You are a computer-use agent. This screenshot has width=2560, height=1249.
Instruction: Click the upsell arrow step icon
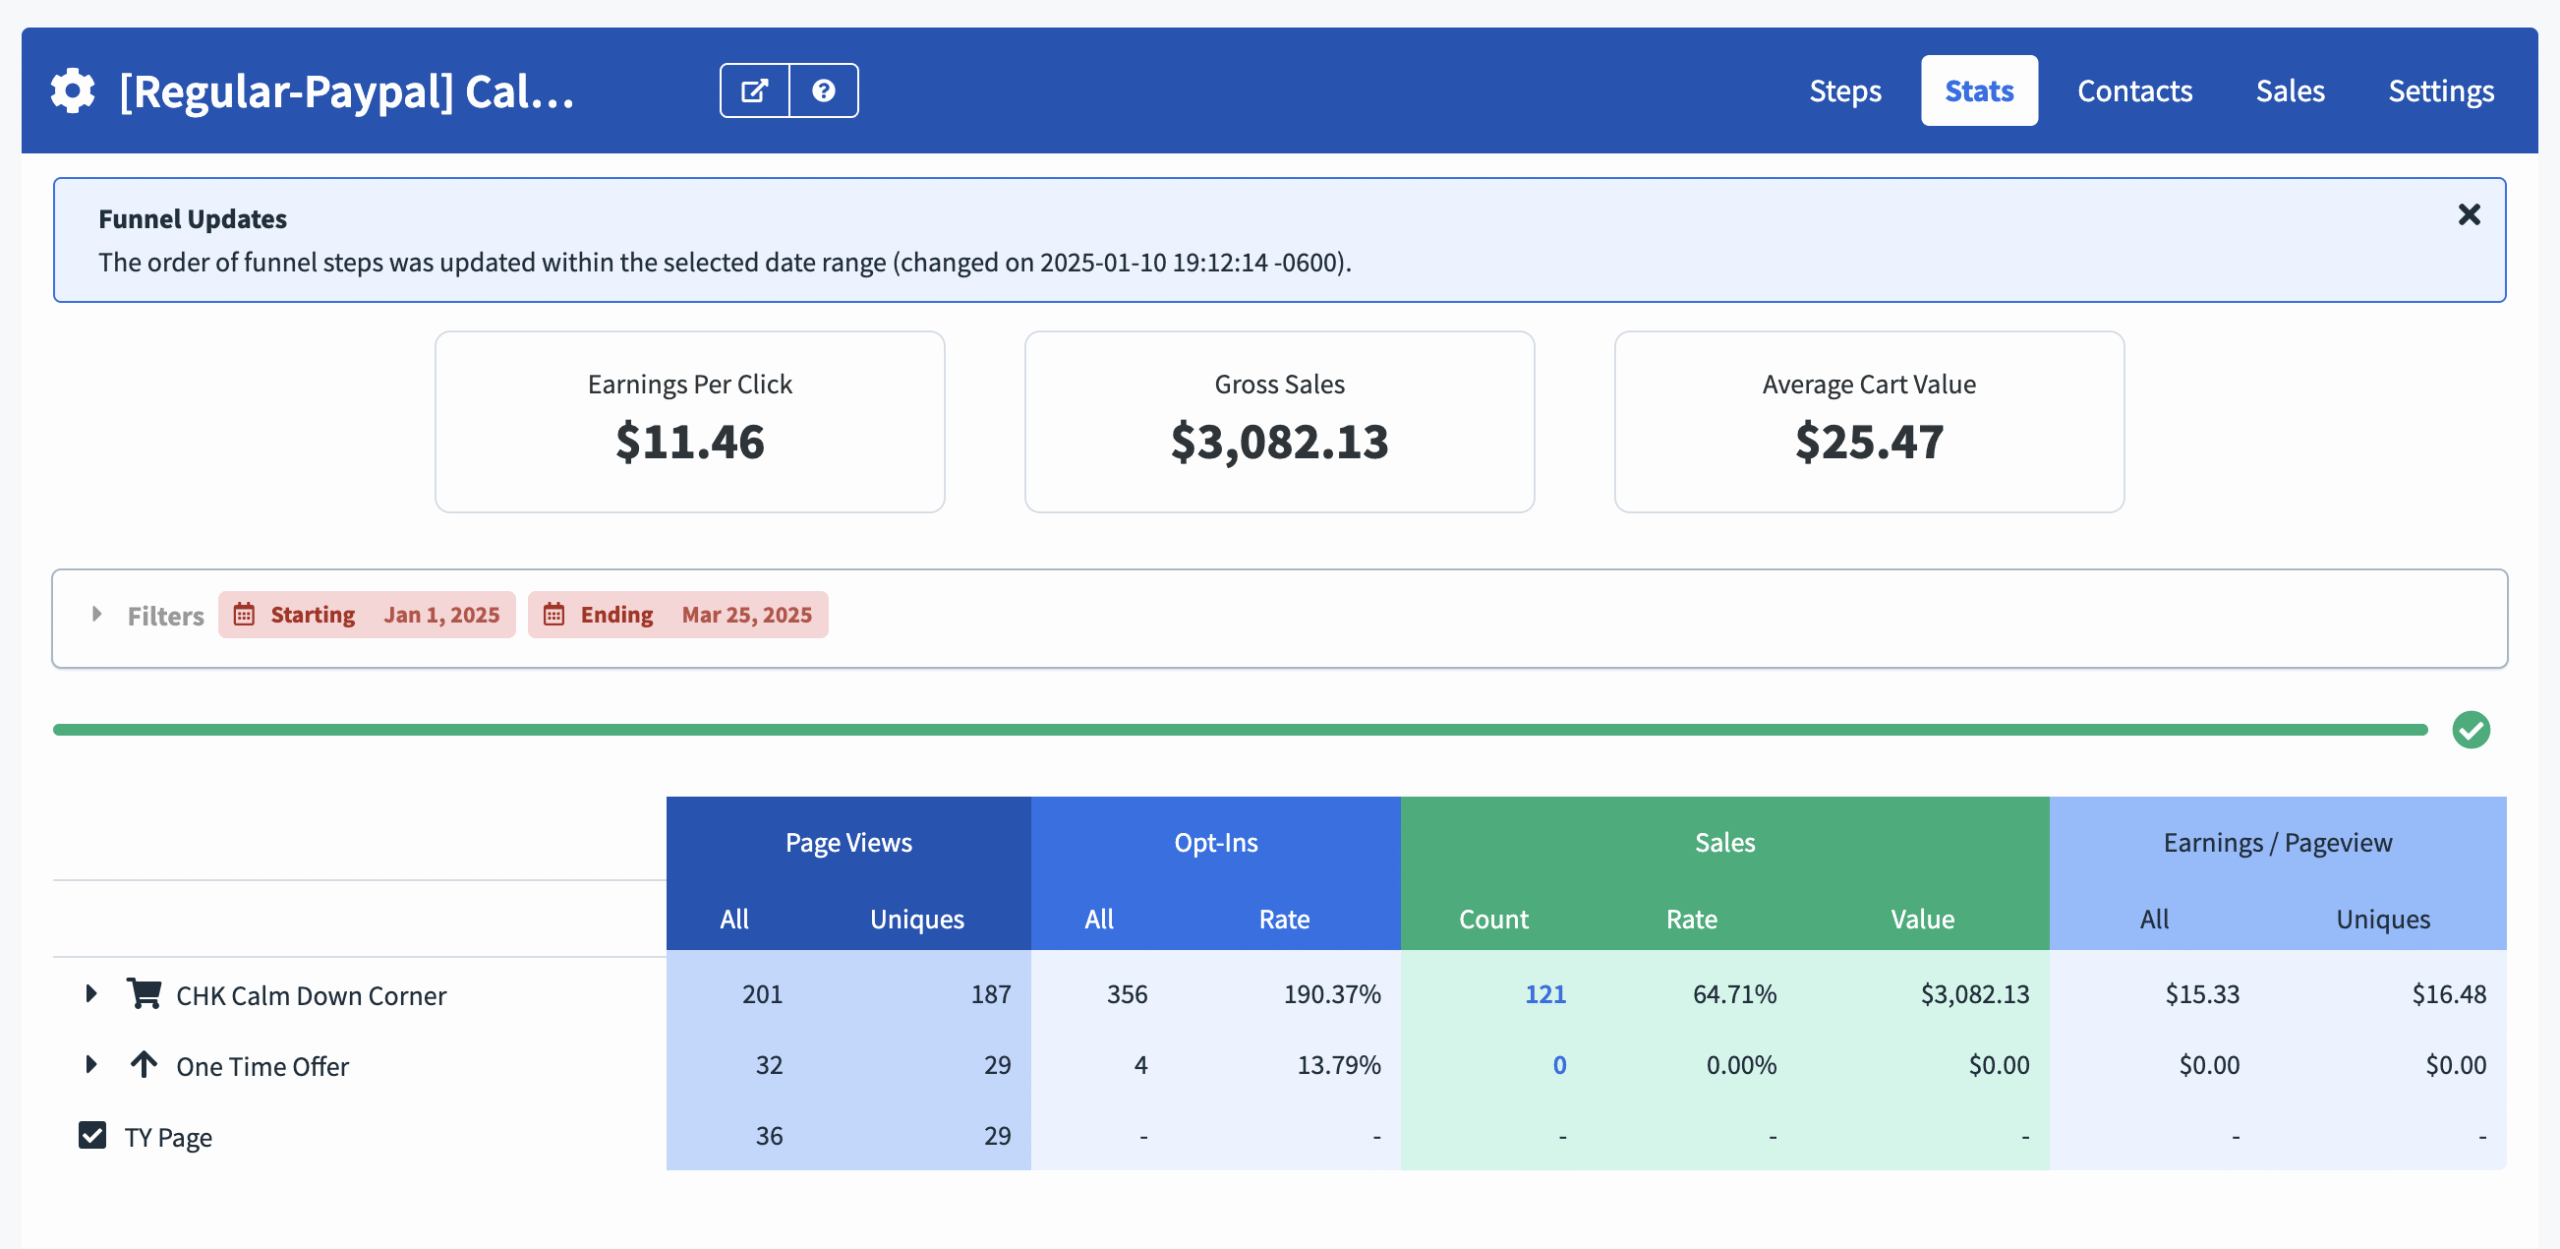click(x=144, y=1064)
